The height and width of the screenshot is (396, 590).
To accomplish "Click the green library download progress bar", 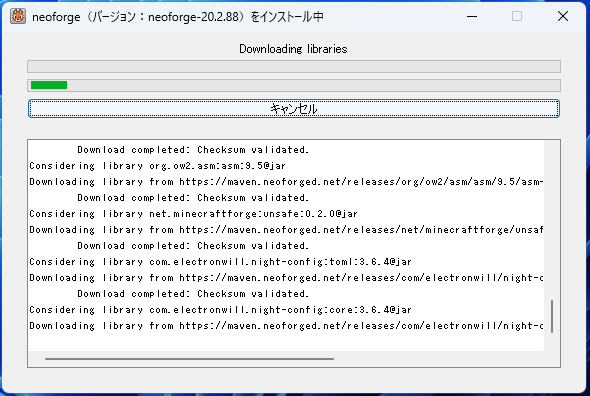I will (x=294, y=85).
